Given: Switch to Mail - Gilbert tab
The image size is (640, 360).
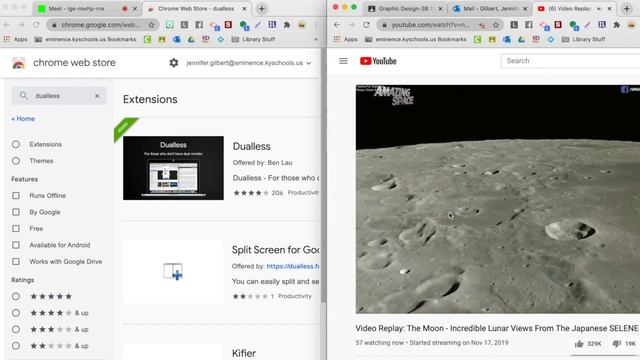Looking at the screenshot, I should click(x=490, y=9).
